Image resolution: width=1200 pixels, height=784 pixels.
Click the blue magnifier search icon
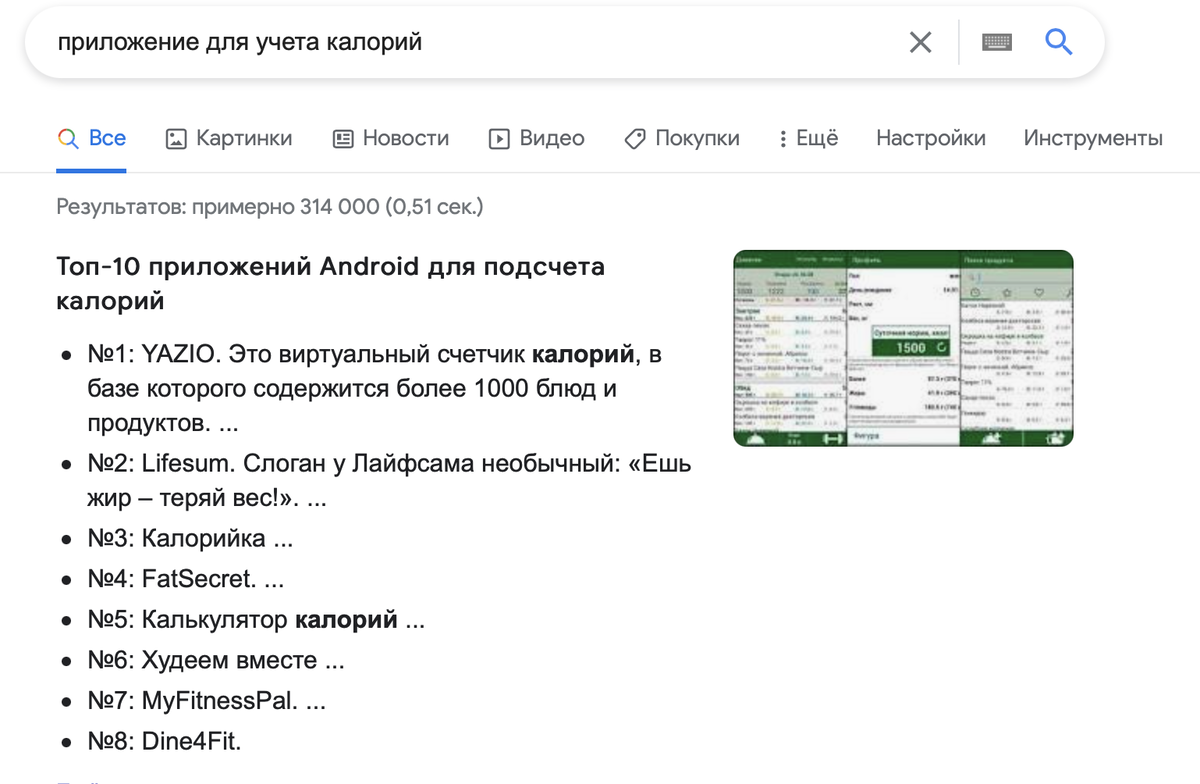point(1058,42)
